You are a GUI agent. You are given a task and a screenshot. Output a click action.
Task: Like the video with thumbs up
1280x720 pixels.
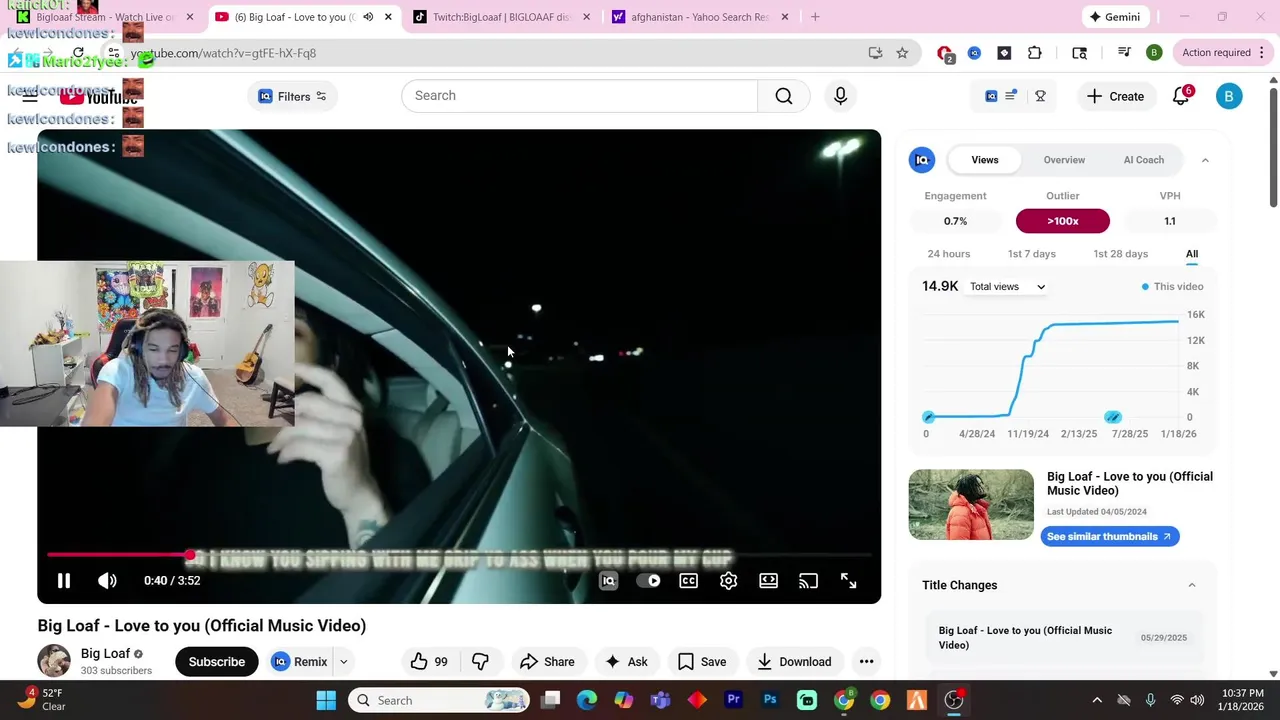pyautogui.click(x=429, y=661)
